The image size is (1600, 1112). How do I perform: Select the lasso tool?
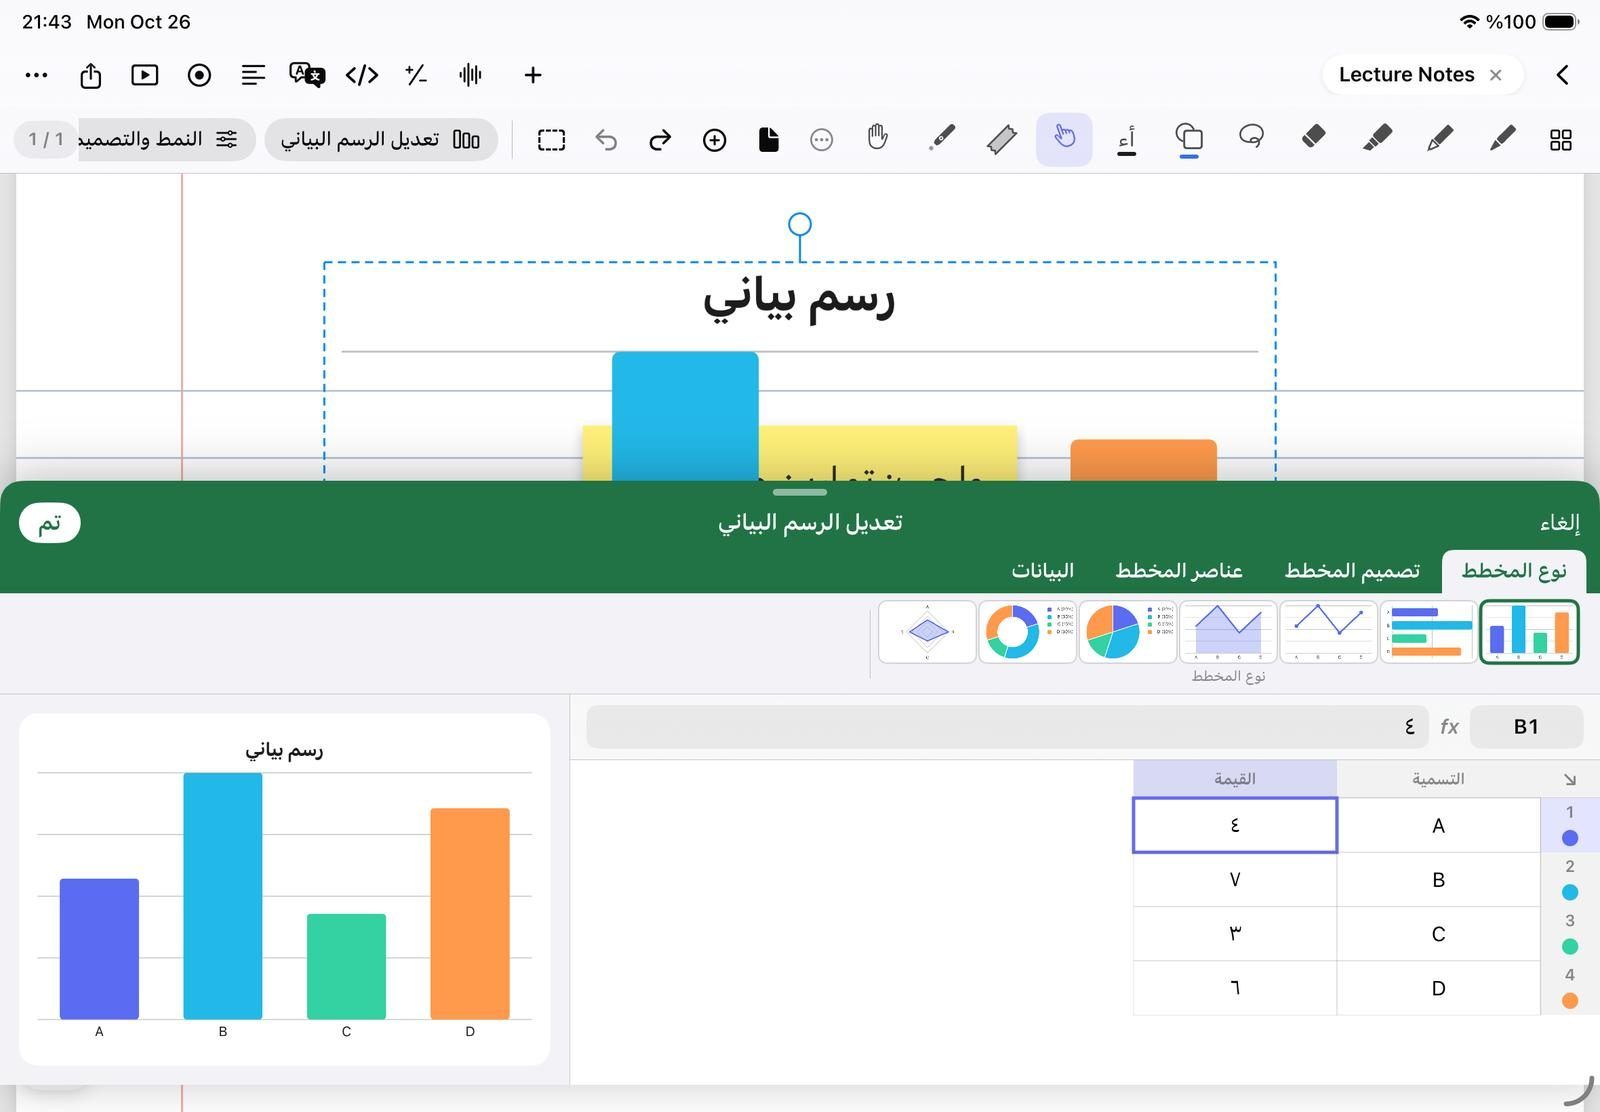coord(1251,137)
